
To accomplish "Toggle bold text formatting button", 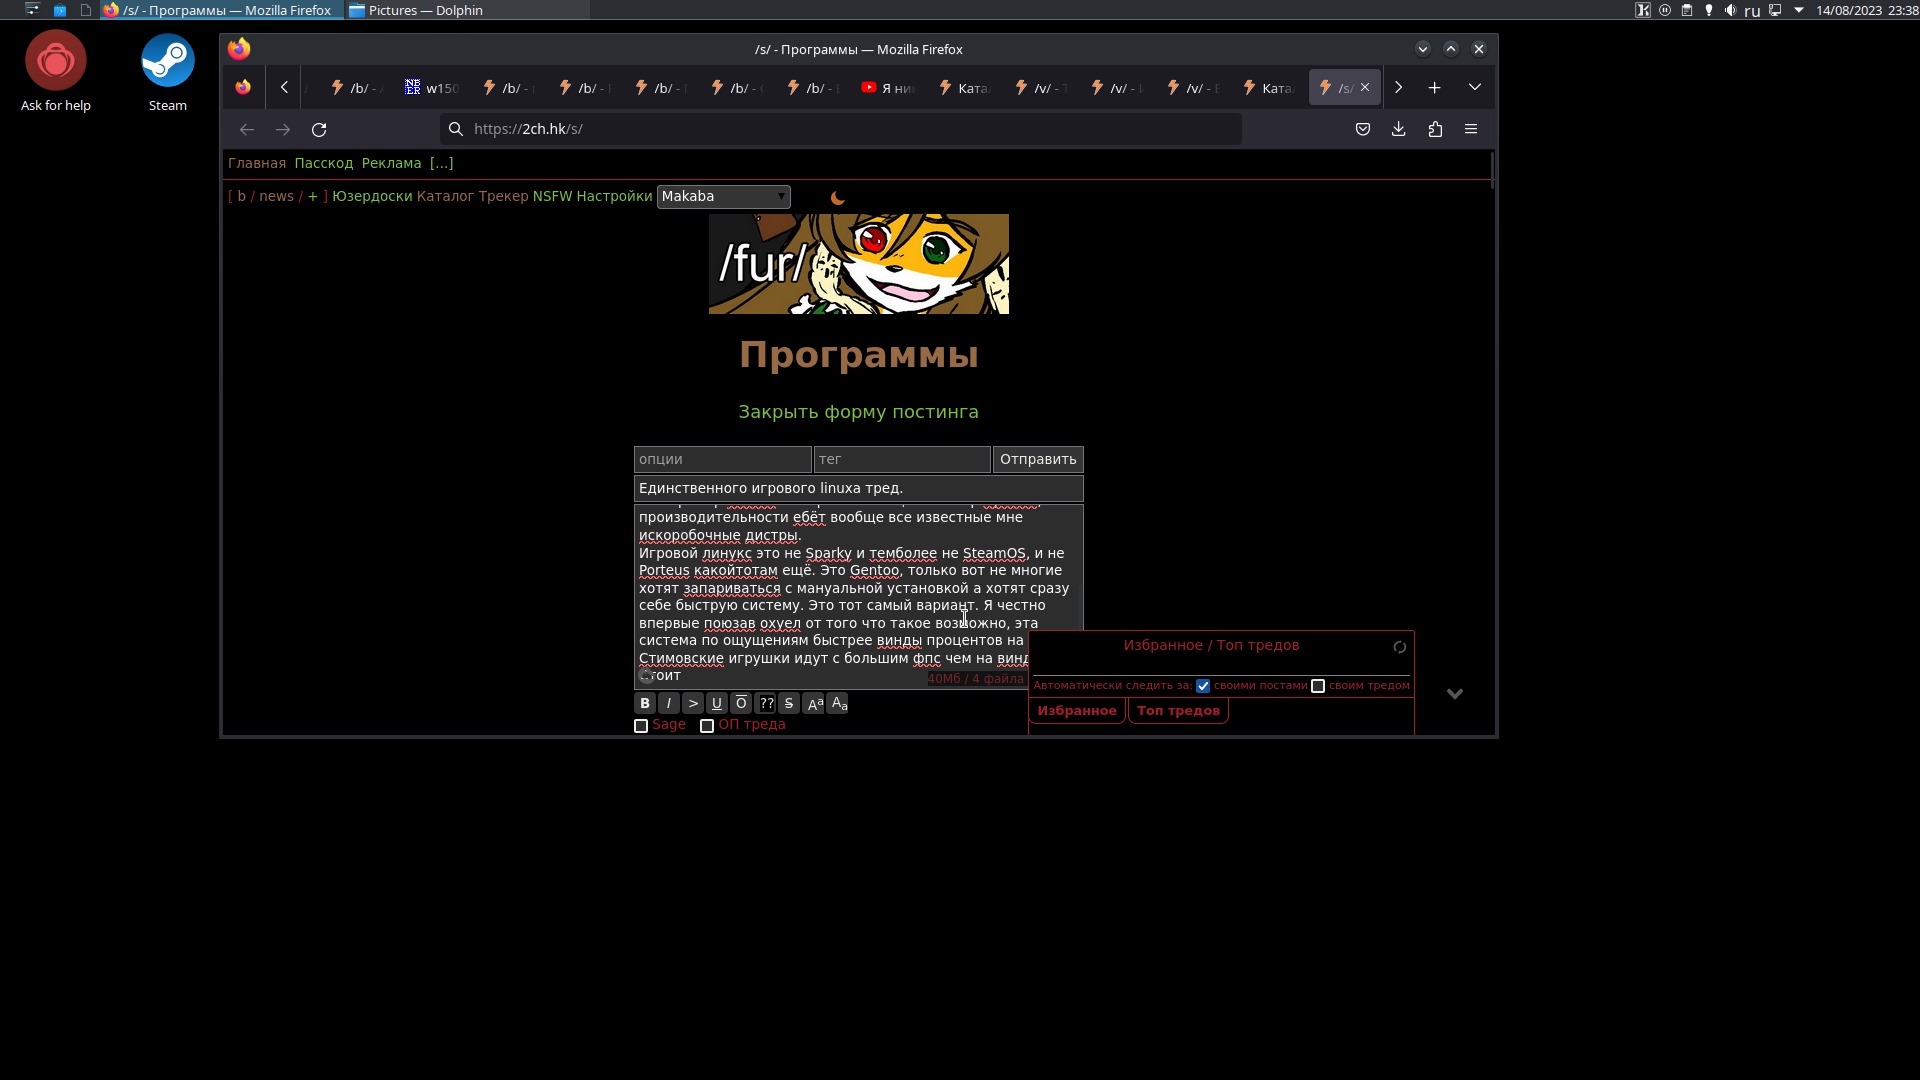I will [x=645, y=703].
